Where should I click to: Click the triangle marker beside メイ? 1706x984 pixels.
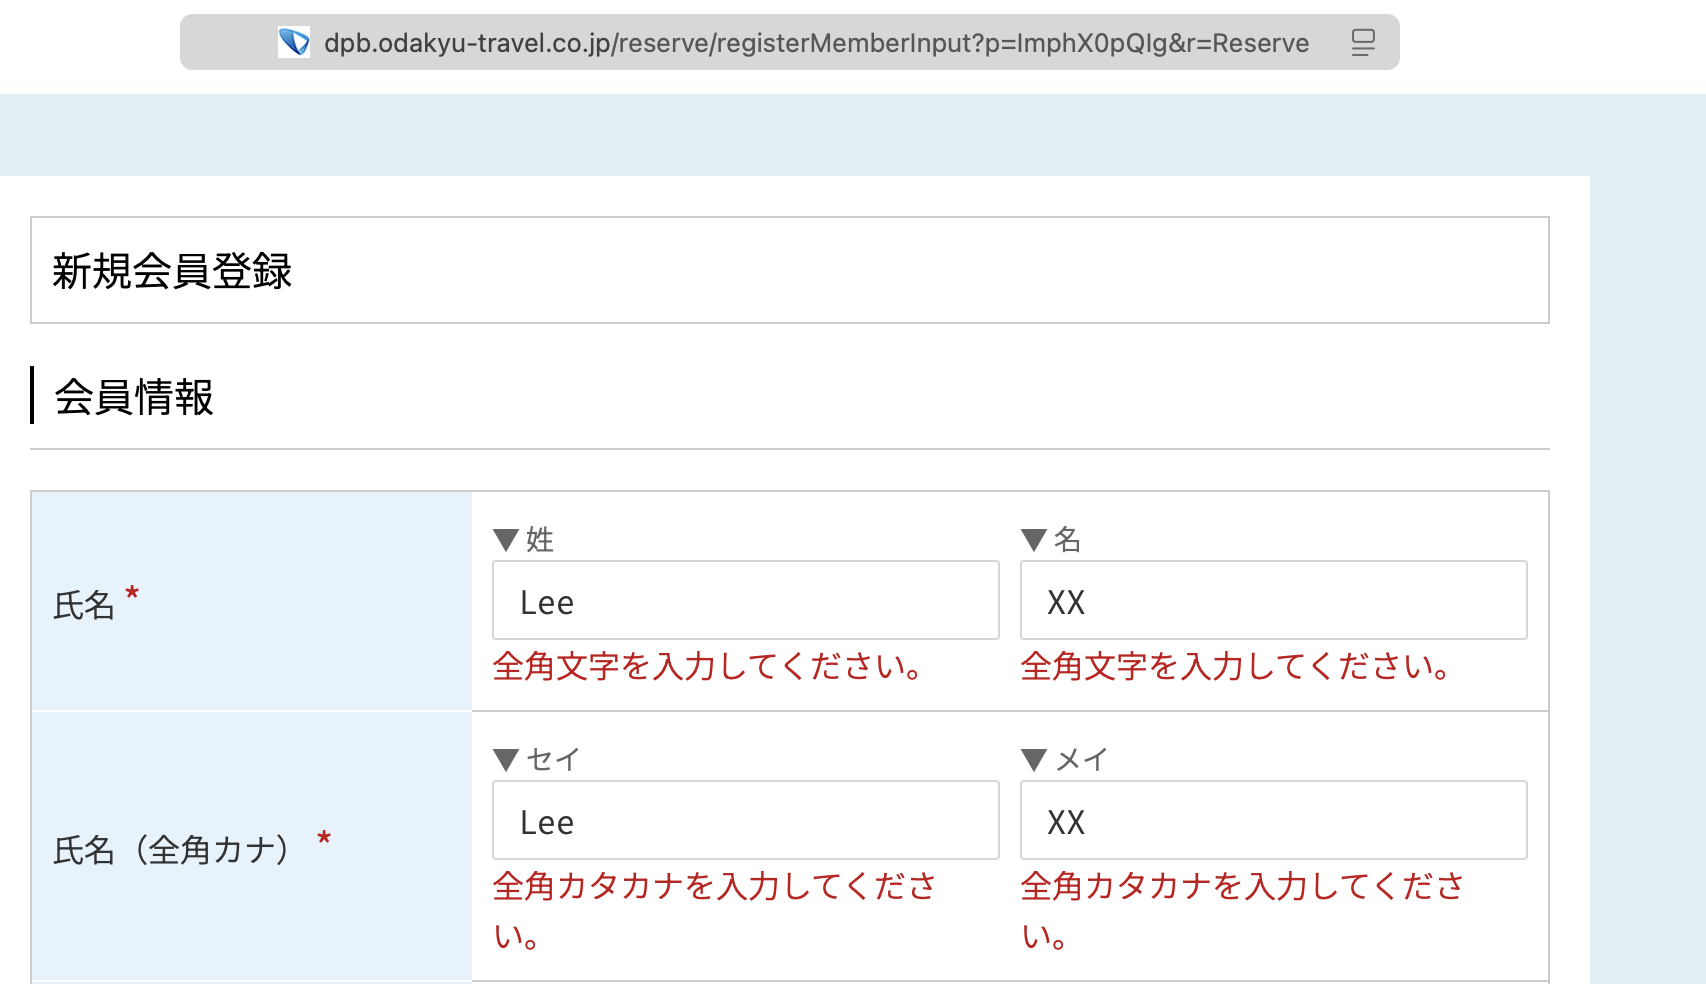[1034, 761]
